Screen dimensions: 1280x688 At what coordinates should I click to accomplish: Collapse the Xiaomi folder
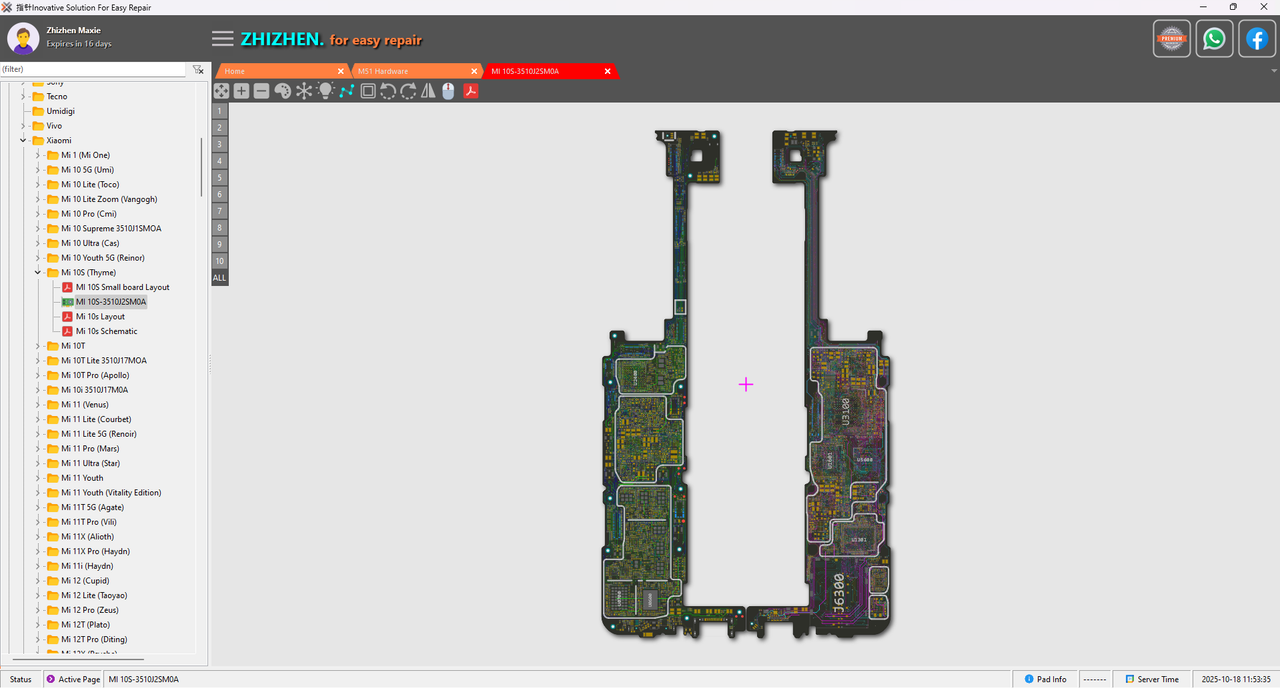pyautogui.click(x=23, y=141)
